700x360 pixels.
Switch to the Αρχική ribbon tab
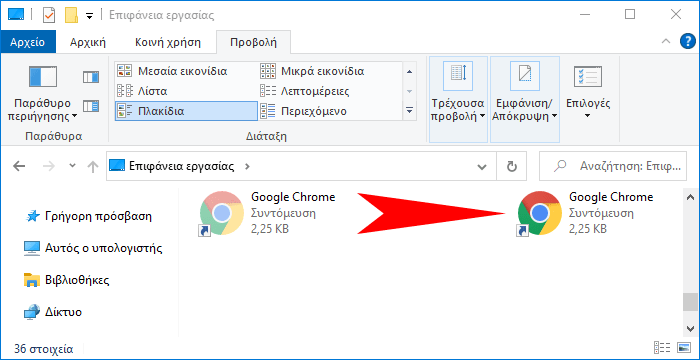click(88, 42)
